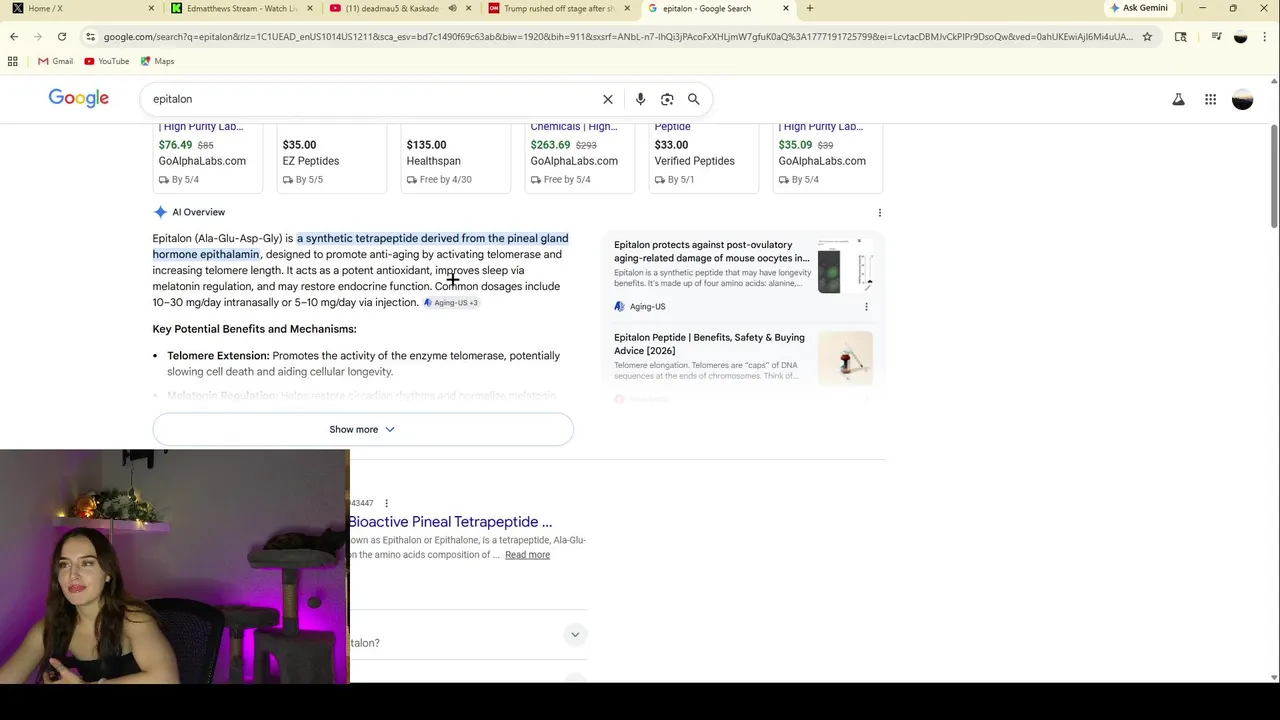Open the $76.49 GoAlphaLabs.com product
The image size is (1280, 720).
coord(207,157)
